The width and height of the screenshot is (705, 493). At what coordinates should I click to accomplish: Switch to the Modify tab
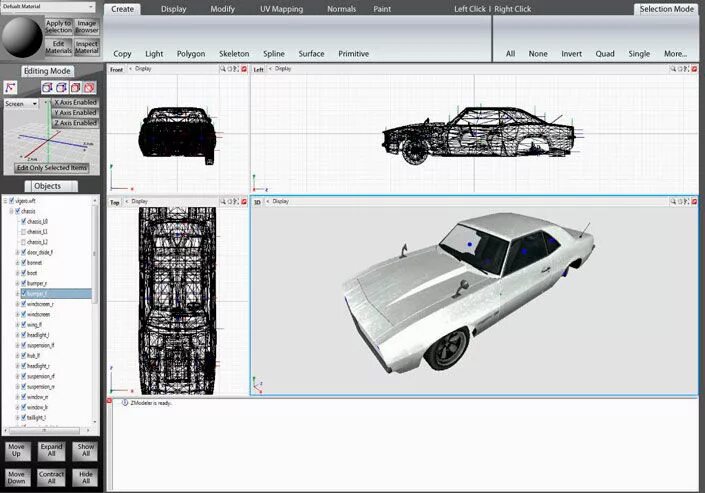222,9
